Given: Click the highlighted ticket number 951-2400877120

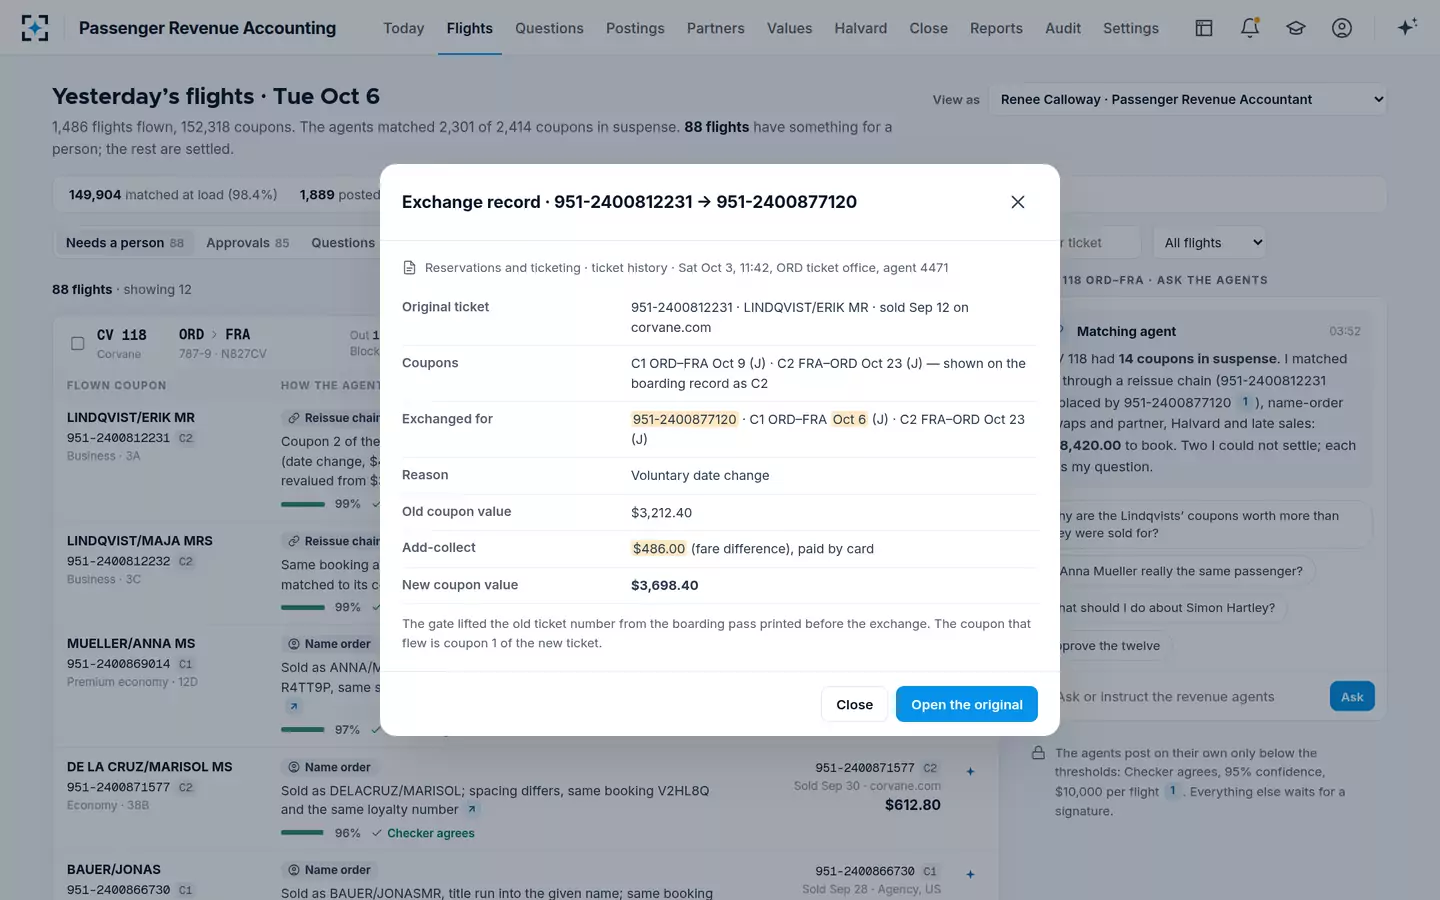Looking at the screenshot, I should click(x=685, y=419).
